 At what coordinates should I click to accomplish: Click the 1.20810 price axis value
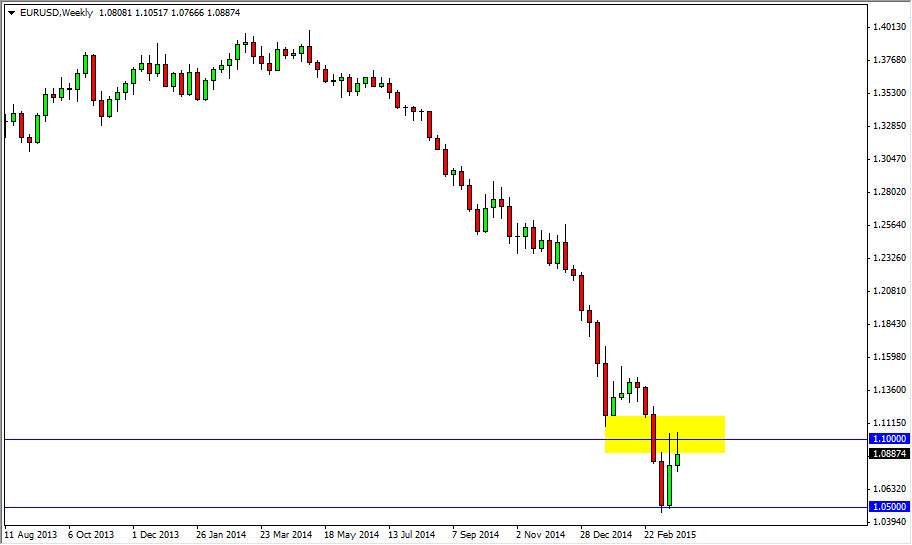890,291
